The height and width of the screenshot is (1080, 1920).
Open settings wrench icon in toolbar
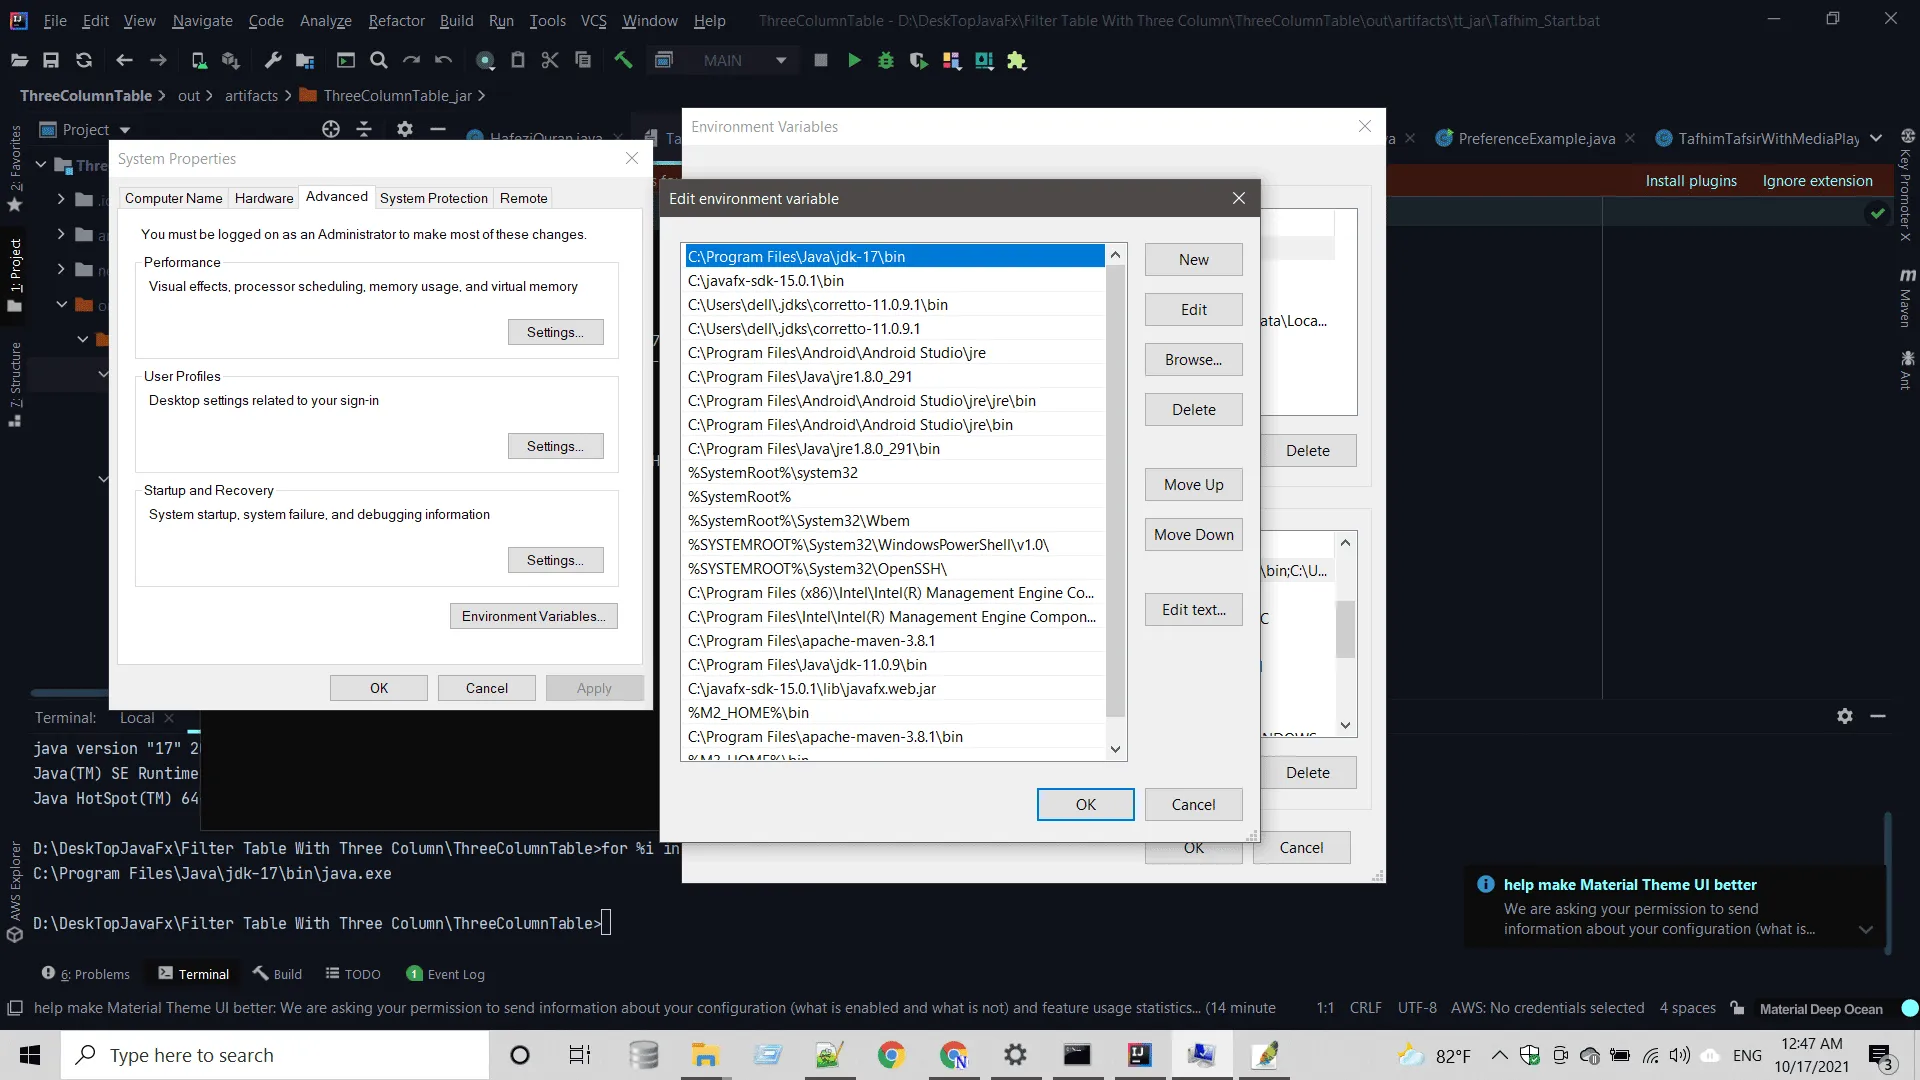click(272, 61)
